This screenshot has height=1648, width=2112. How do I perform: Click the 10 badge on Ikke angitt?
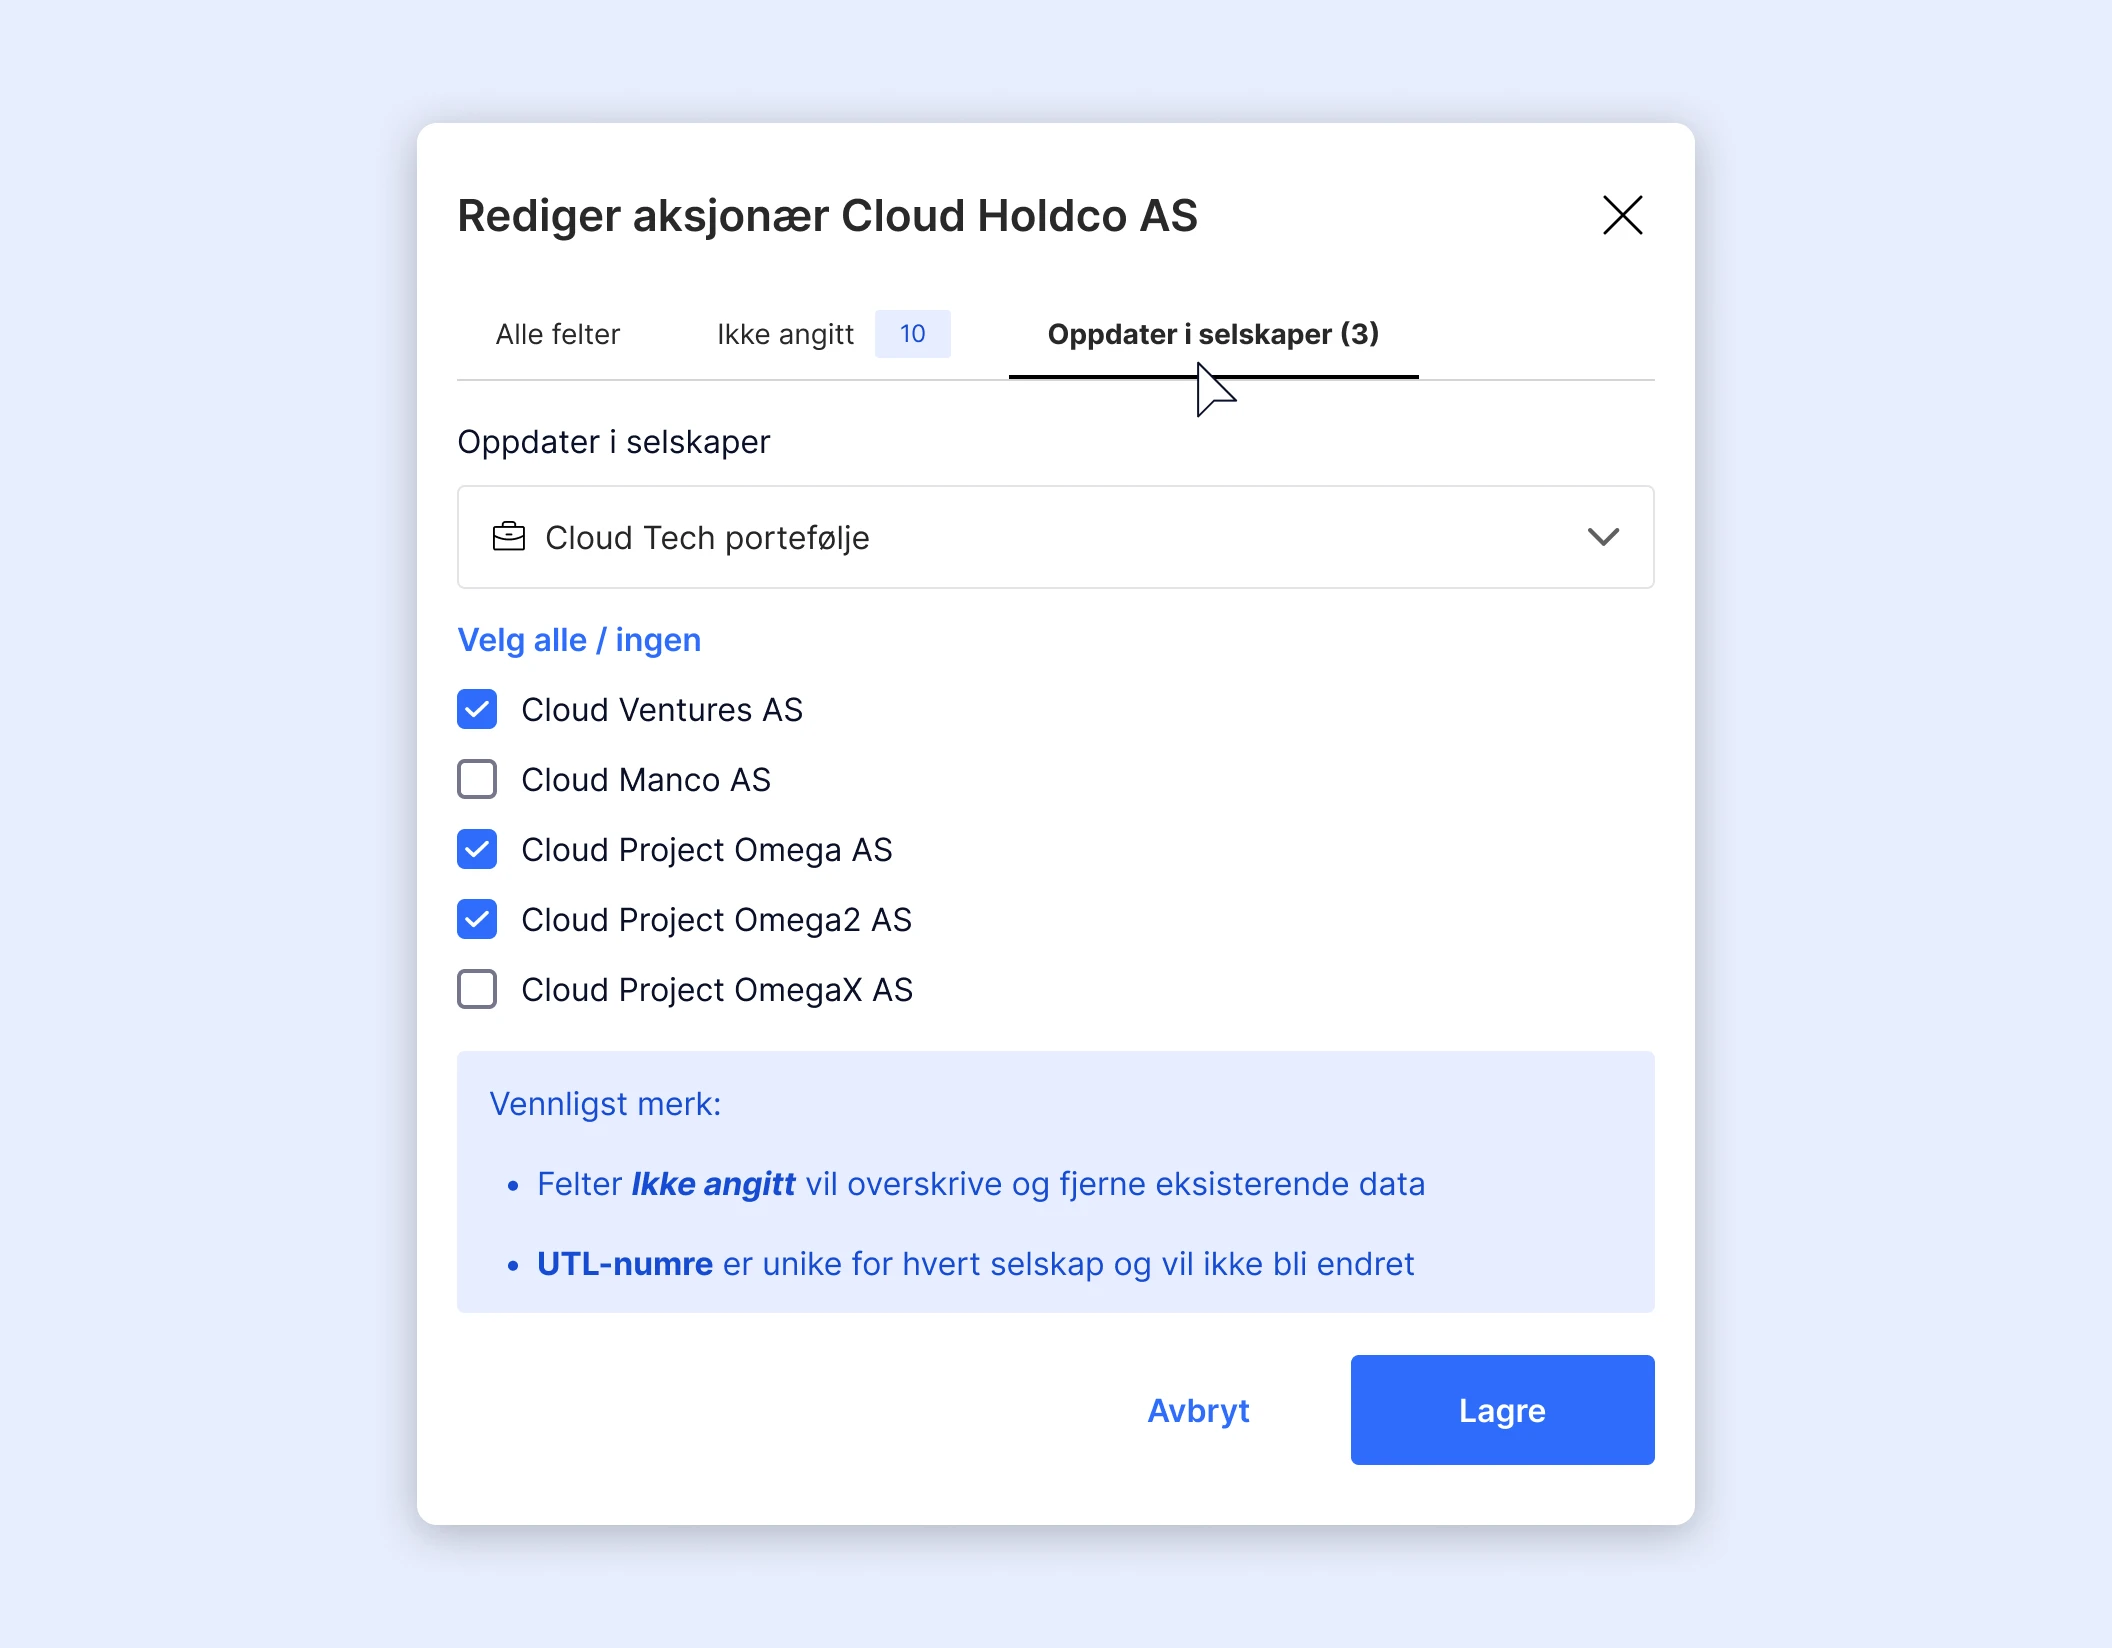(912, 334)
